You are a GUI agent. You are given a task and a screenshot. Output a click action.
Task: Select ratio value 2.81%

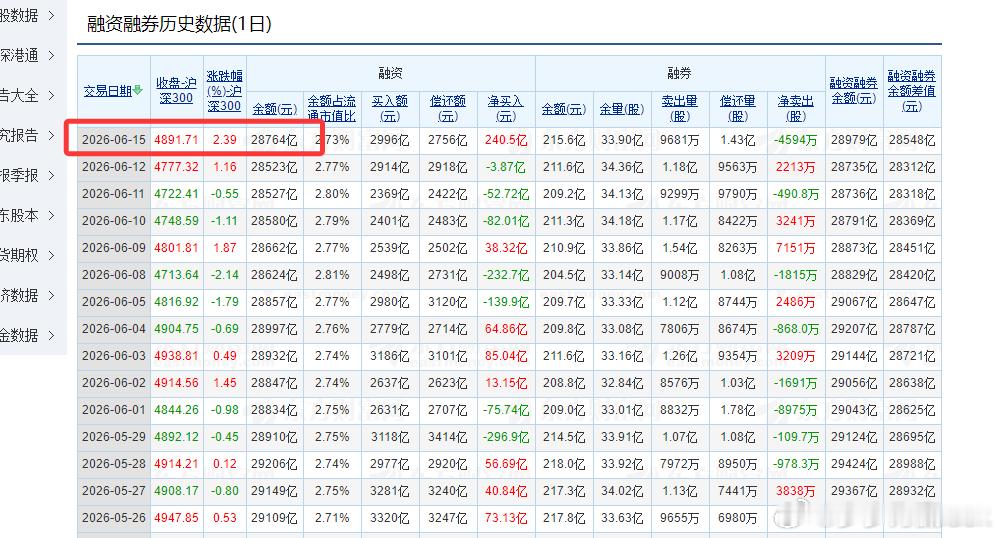tap(332, 275)
